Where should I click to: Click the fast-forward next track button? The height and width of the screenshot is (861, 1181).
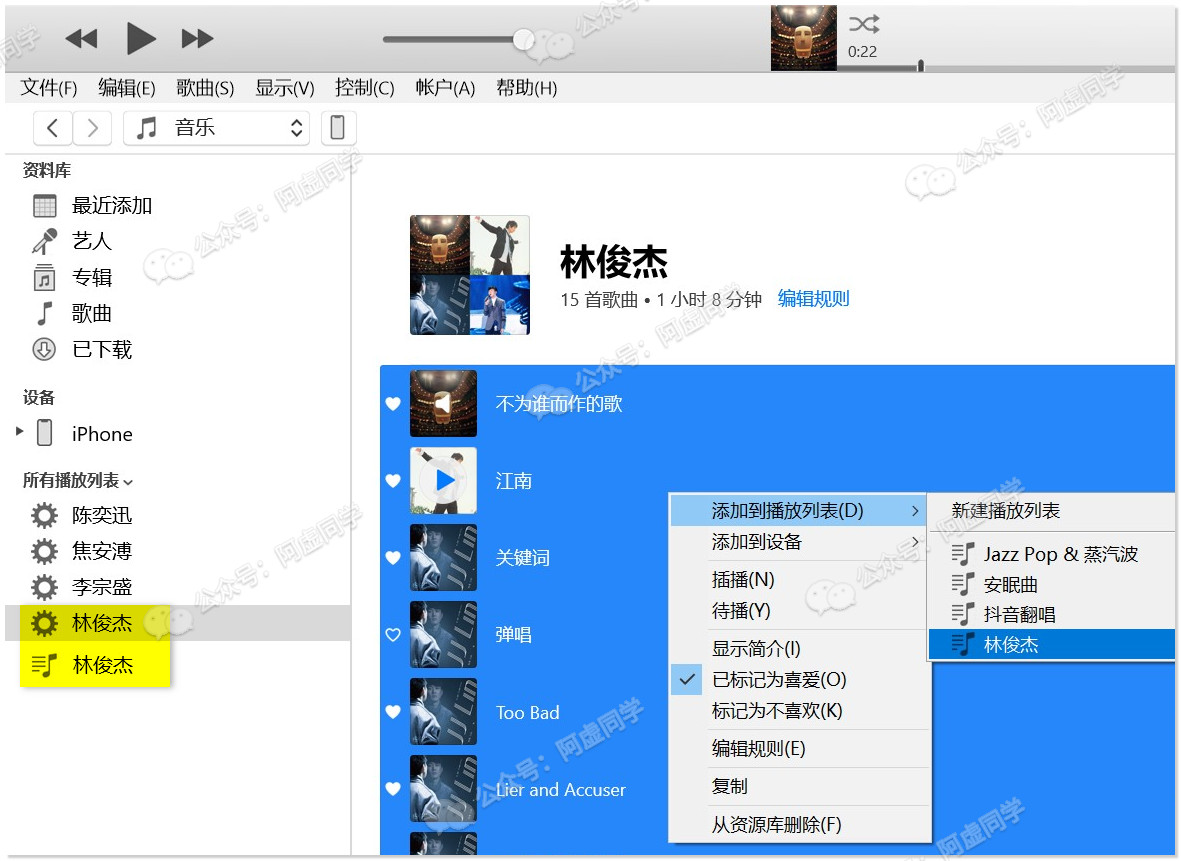coord(197,38)
